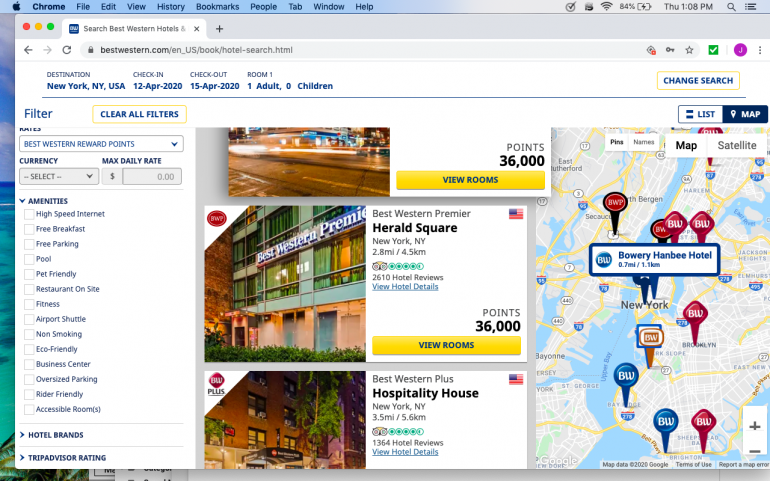770x481 pixels.
Task: Click View Rooms for Herald Square
Action: pos(446,345)
